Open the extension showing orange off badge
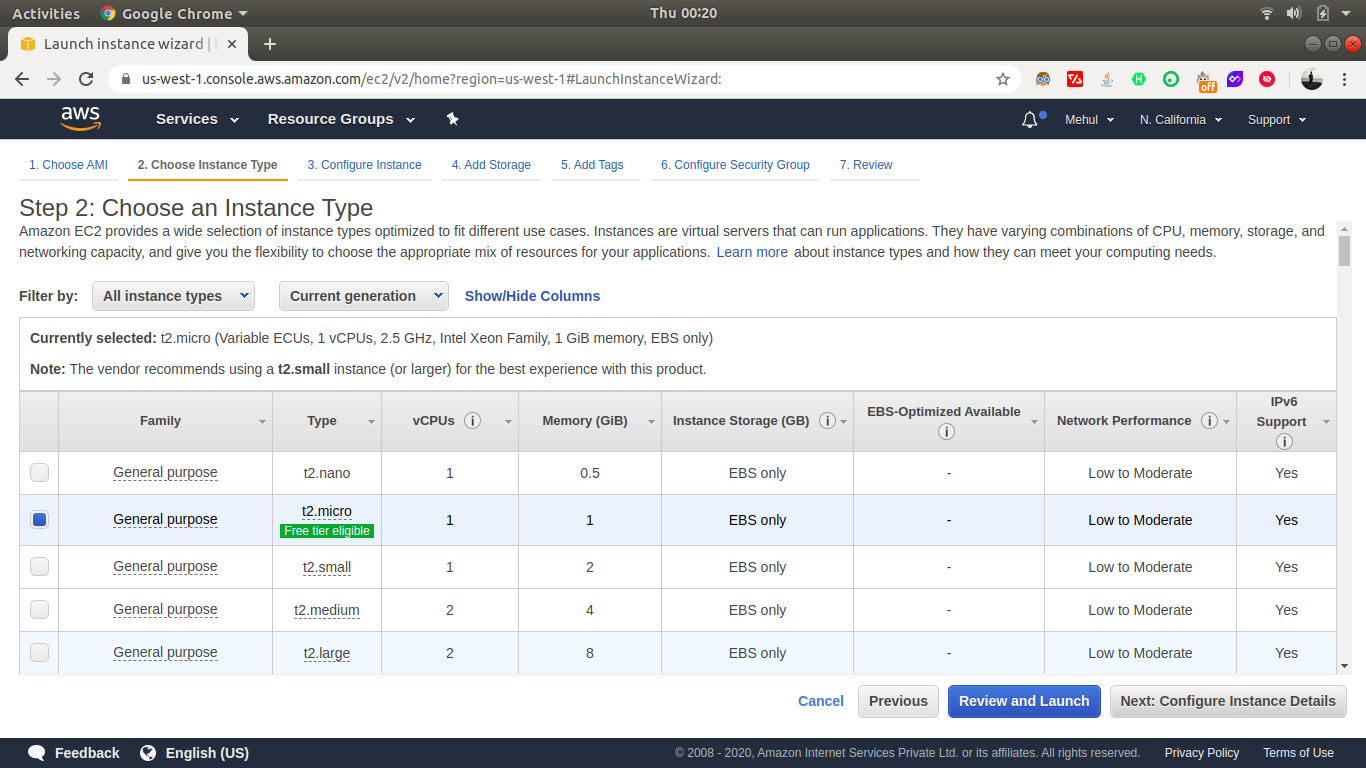1366x768 pixels. (x=1206, y=81)
